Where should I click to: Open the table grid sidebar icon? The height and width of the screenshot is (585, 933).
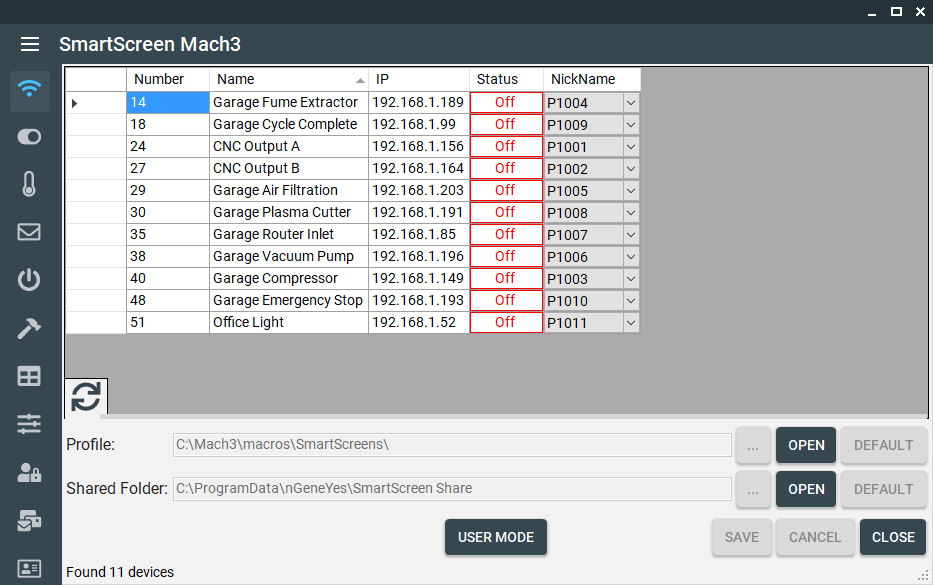point(30,376)
